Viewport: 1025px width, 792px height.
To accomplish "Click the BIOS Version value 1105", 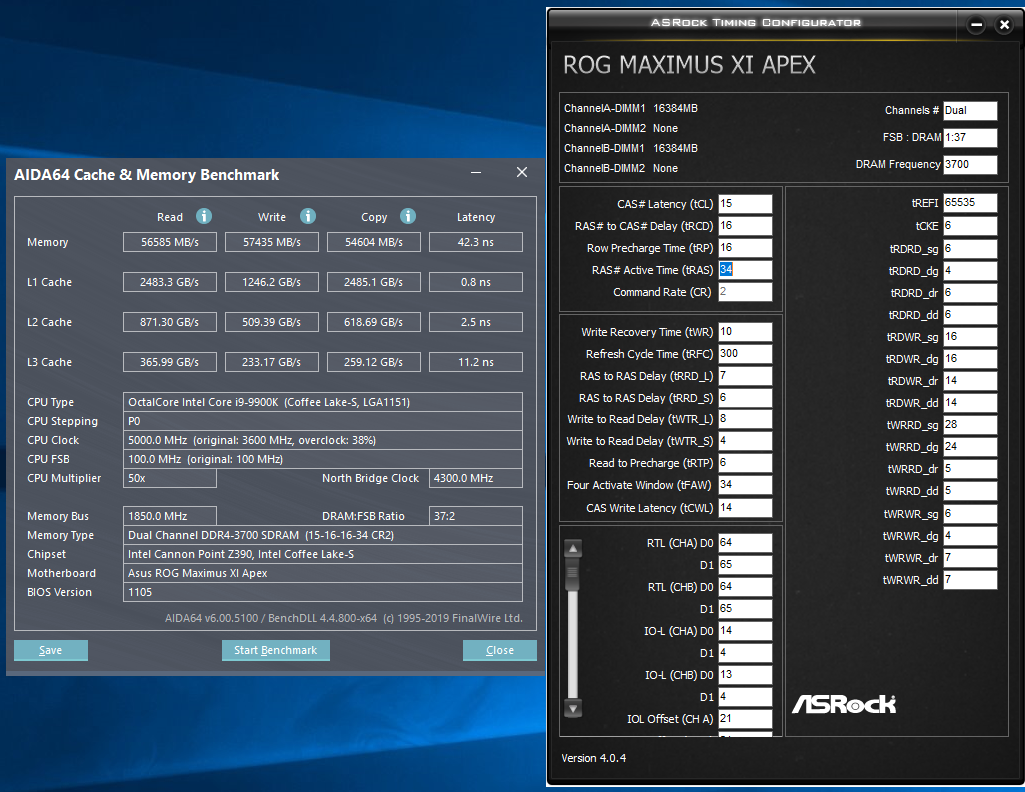I will pyautogui.click(x=323, y=592).
